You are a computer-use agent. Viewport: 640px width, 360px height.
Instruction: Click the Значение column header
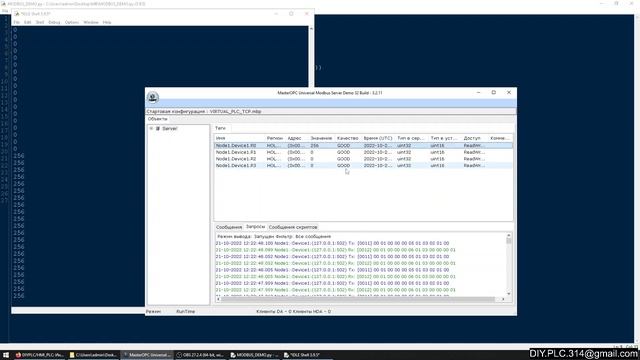(321, 138)
